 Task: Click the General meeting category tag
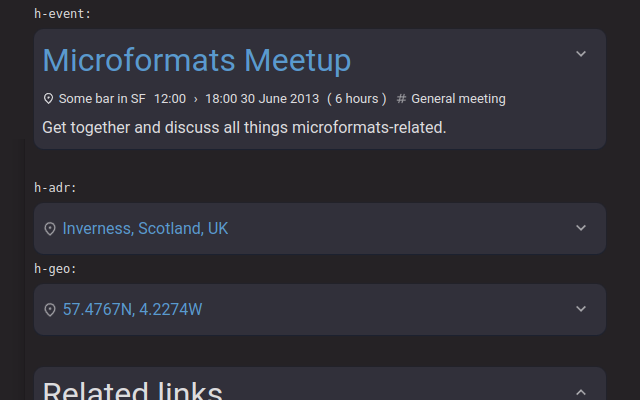point(458,99)
